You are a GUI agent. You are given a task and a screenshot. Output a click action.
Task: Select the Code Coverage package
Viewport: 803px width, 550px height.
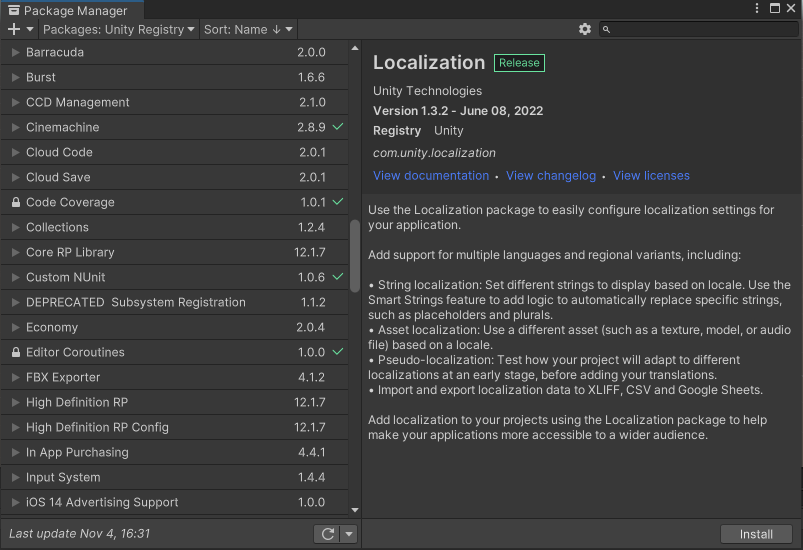point(174,202)
